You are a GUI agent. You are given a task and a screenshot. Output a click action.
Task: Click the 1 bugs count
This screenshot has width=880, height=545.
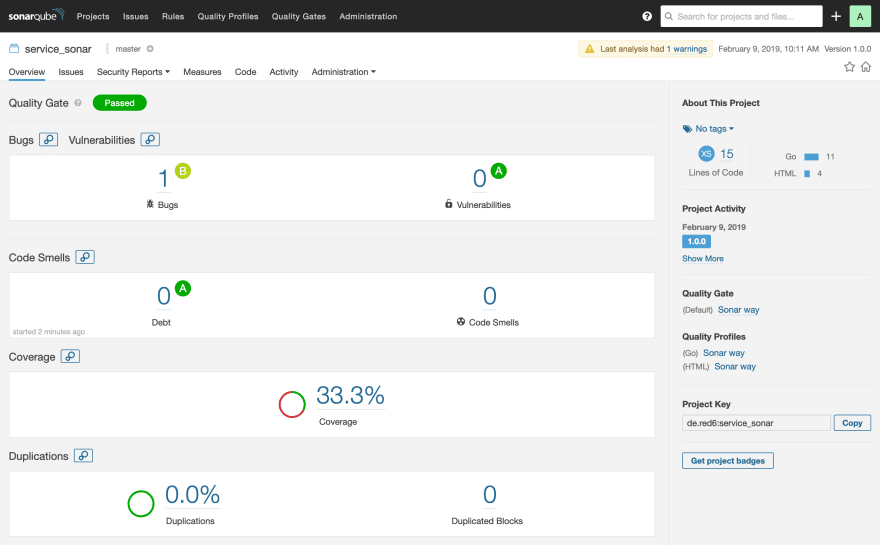[163, 178]
